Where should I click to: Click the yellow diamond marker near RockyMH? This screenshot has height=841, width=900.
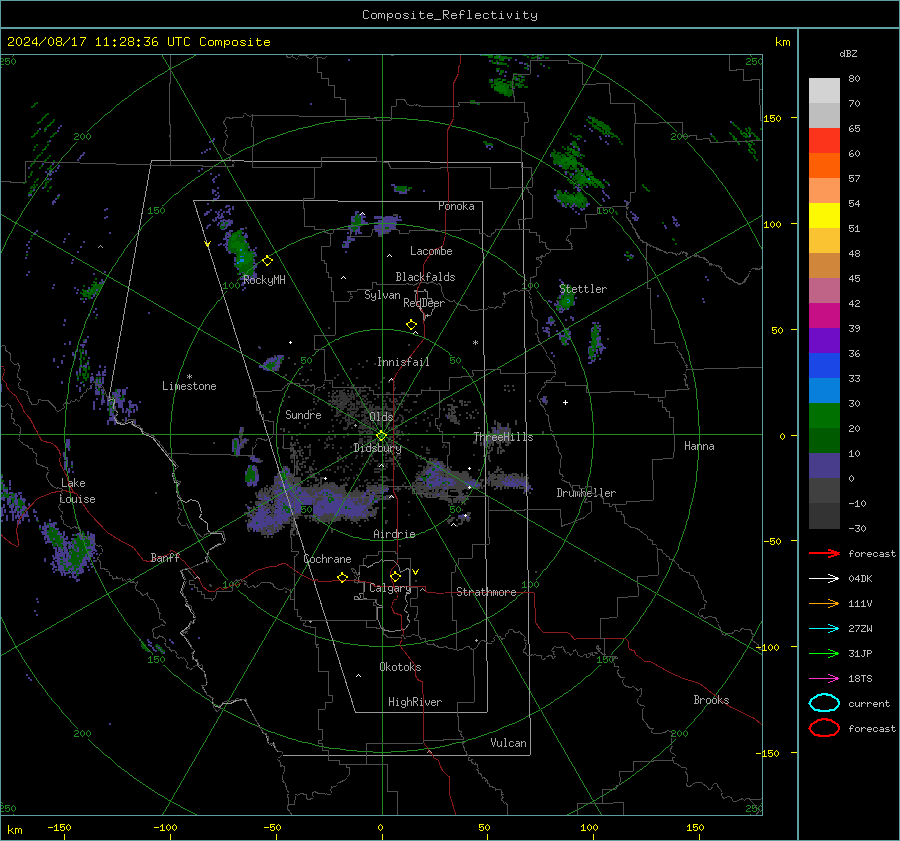click(x=267, y=261)
